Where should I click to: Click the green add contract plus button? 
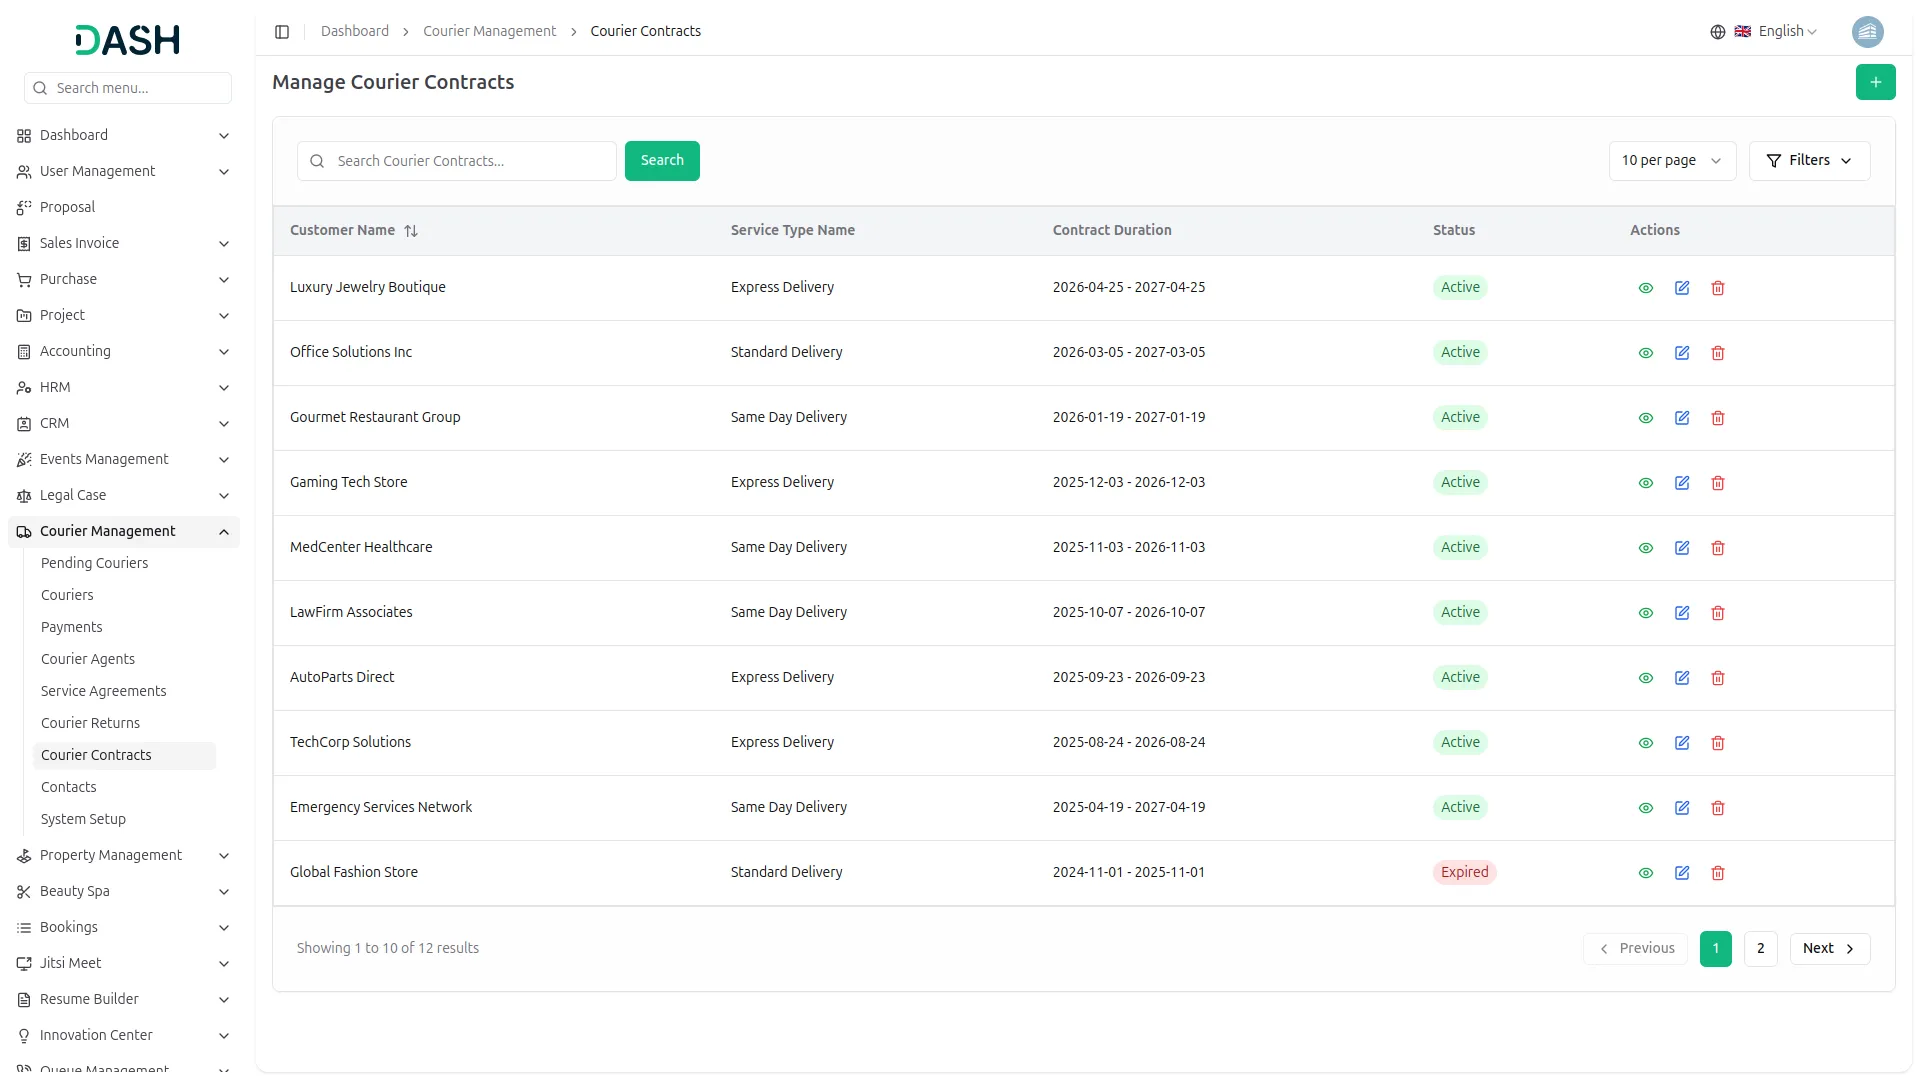[x=1875, y=82]
